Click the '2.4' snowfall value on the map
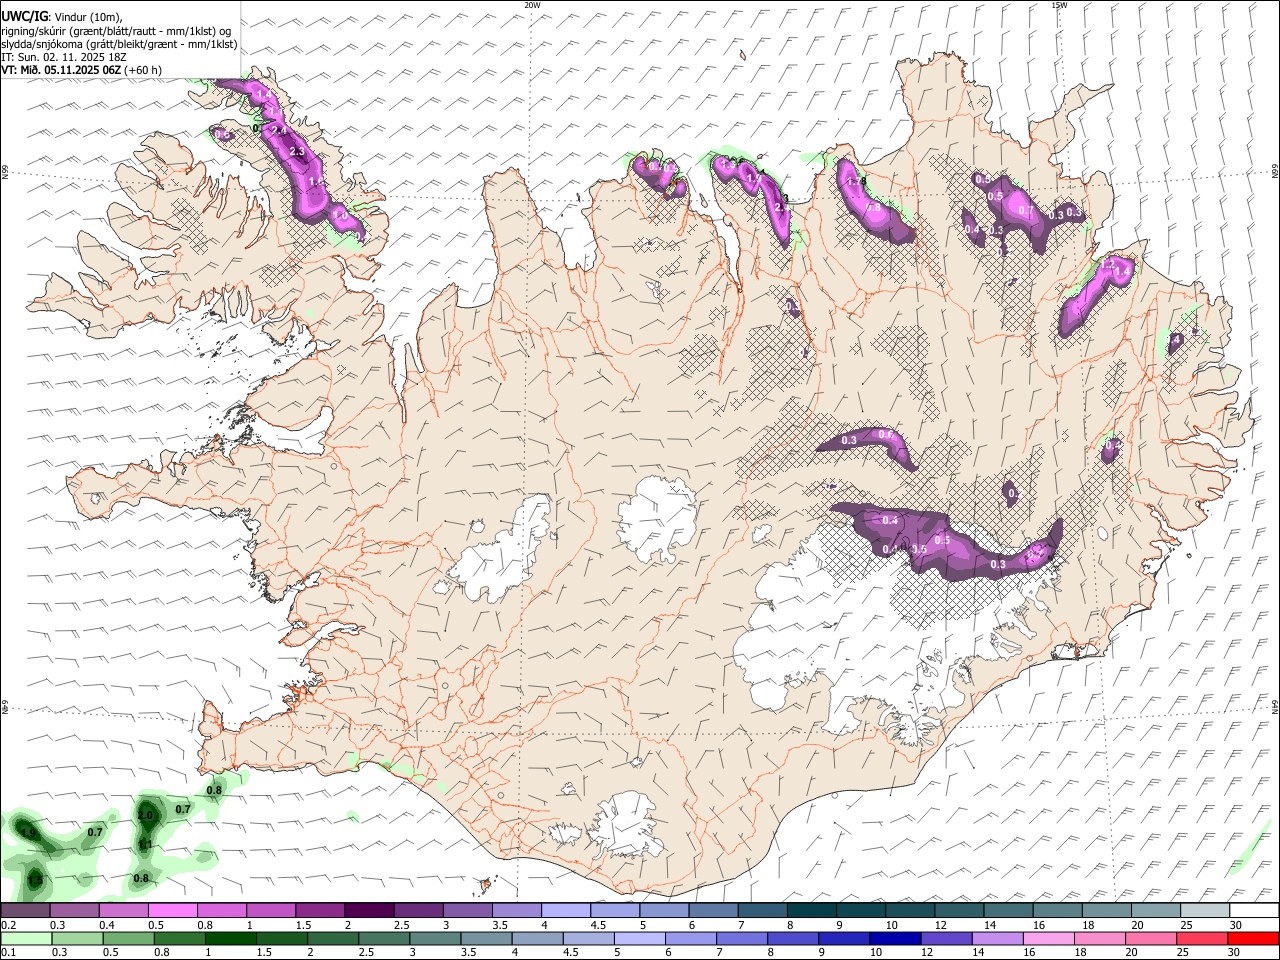The height and width of the screenshot is (960, 1280). click(x=279, y=131)
